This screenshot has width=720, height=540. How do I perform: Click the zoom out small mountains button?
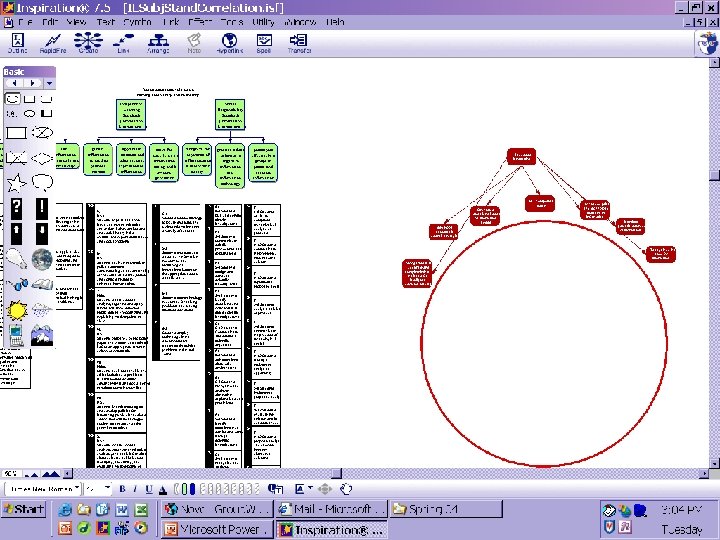tap(31, 473)
